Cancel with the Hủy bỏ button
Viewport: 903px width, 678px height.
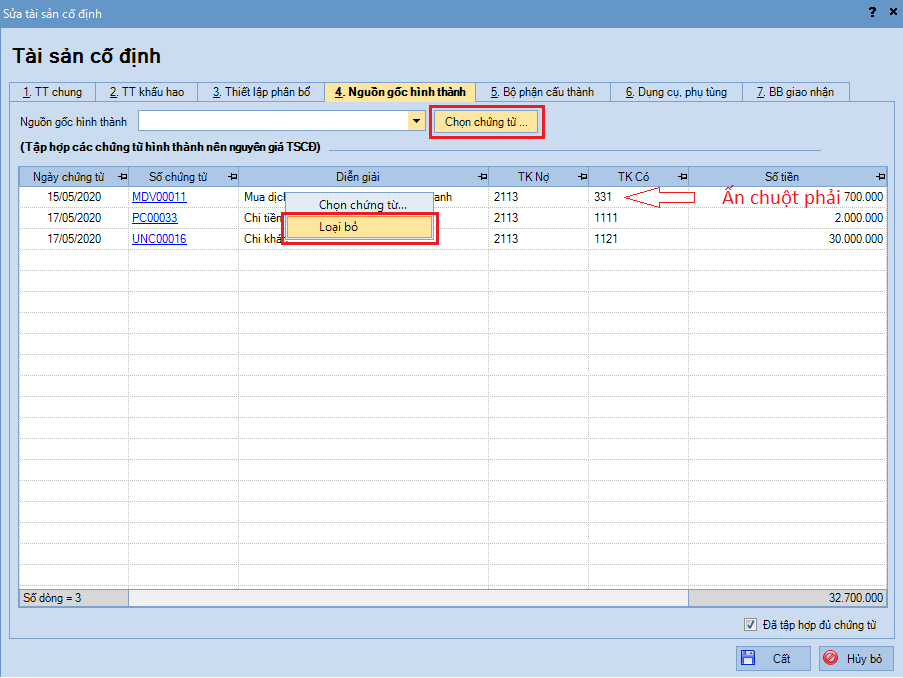[856, 658]
